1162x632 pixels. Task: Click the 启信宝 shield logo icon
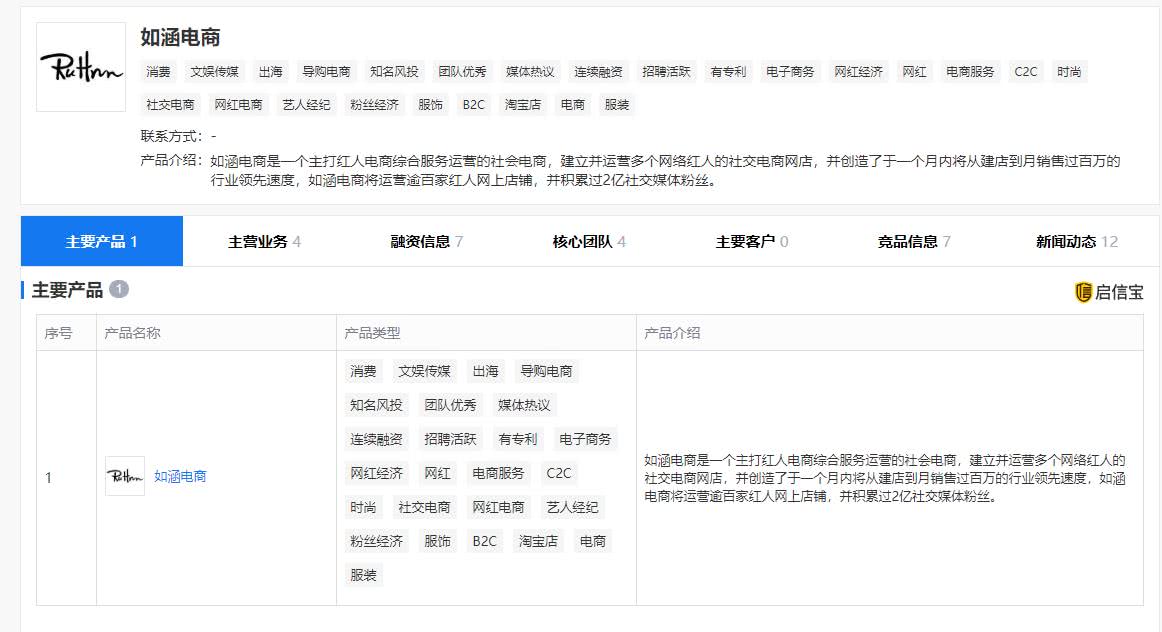coord(1083,292)
